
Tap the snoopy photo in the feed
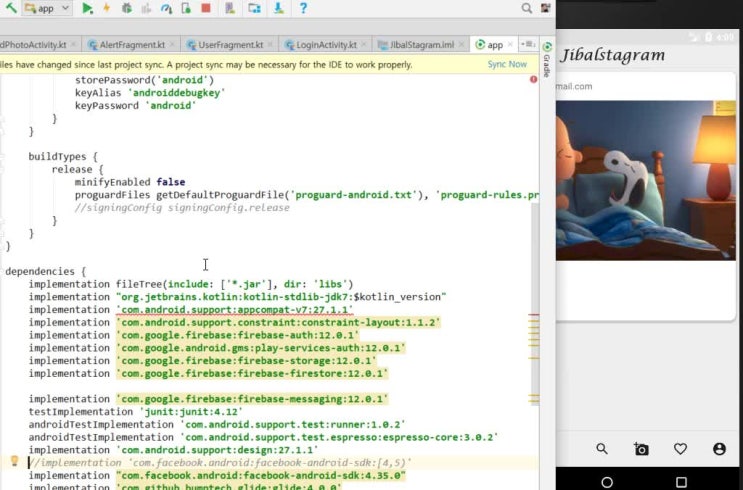point(645,180)
